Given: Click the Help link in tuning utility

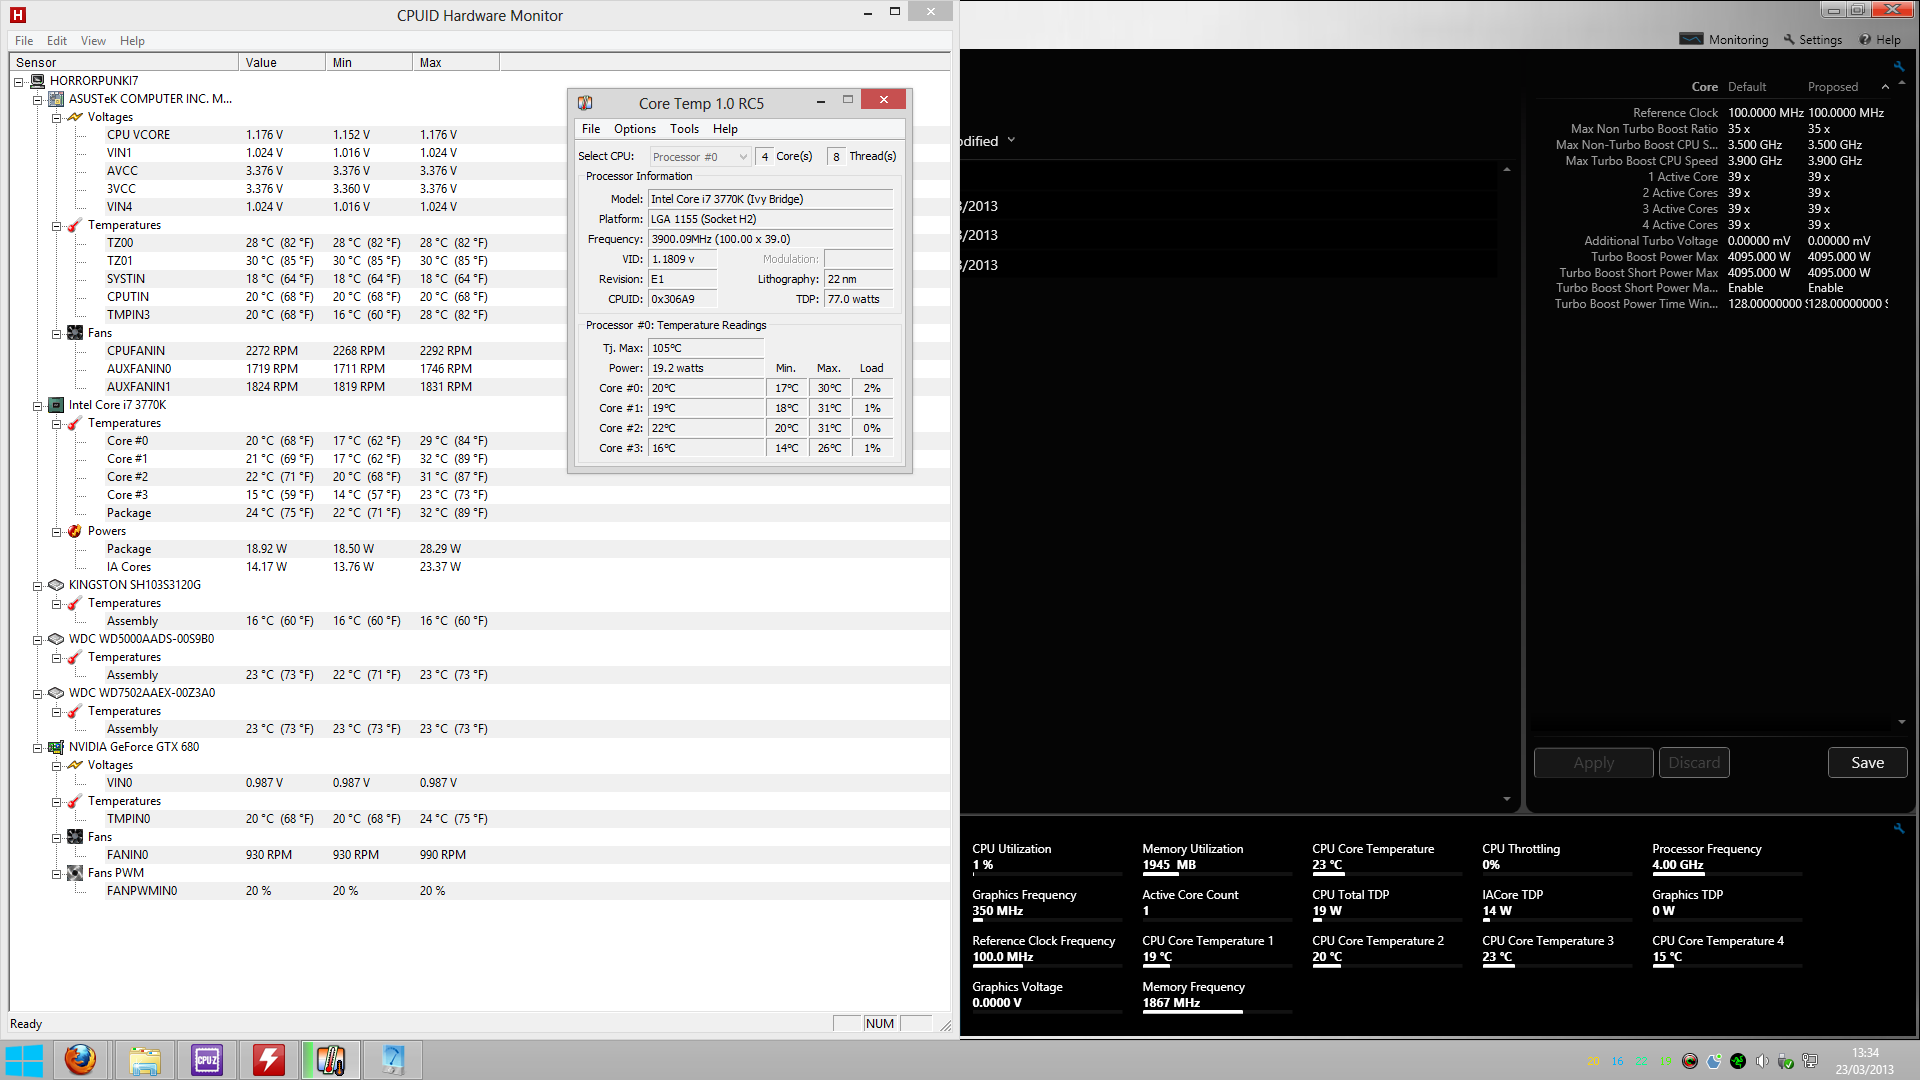Looking at the screenshot, I should [x=1888, y=40].
